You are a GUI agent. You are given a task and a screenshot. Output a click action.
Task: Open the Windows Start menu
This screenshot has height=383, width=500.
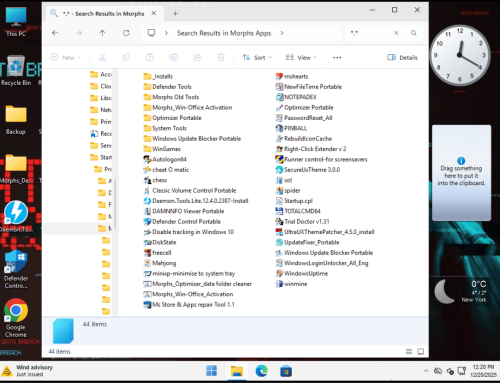point(211,371)
